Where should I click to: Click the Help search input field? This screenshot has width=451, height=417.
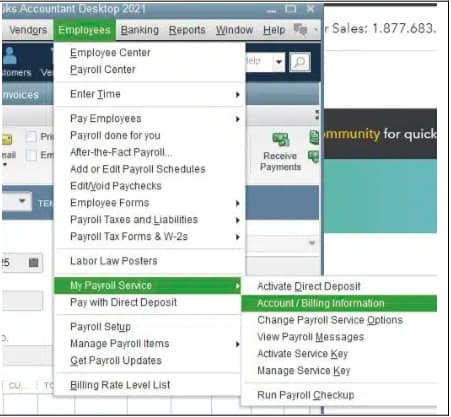click(x=258, y=62)
